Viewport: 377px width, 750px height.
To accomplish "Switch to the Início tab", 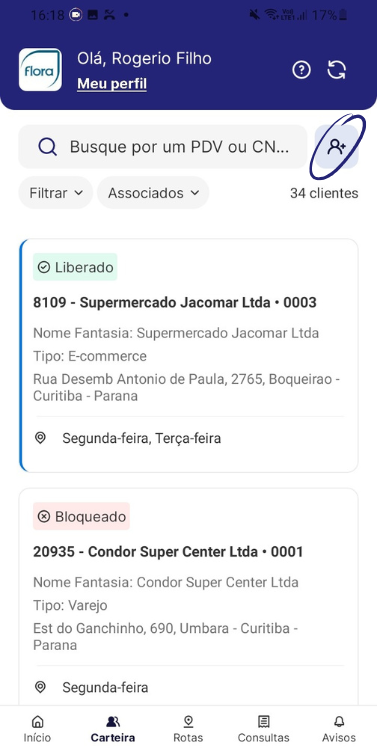I will 37,728.
